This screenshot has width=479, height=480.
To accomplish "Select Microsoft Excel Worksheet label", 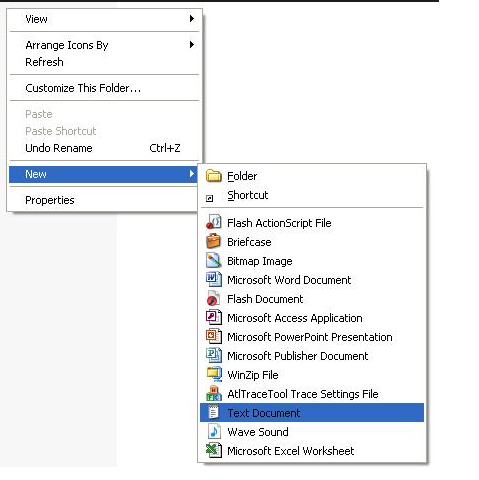I will pyautogui.click(x=290, y=451).
